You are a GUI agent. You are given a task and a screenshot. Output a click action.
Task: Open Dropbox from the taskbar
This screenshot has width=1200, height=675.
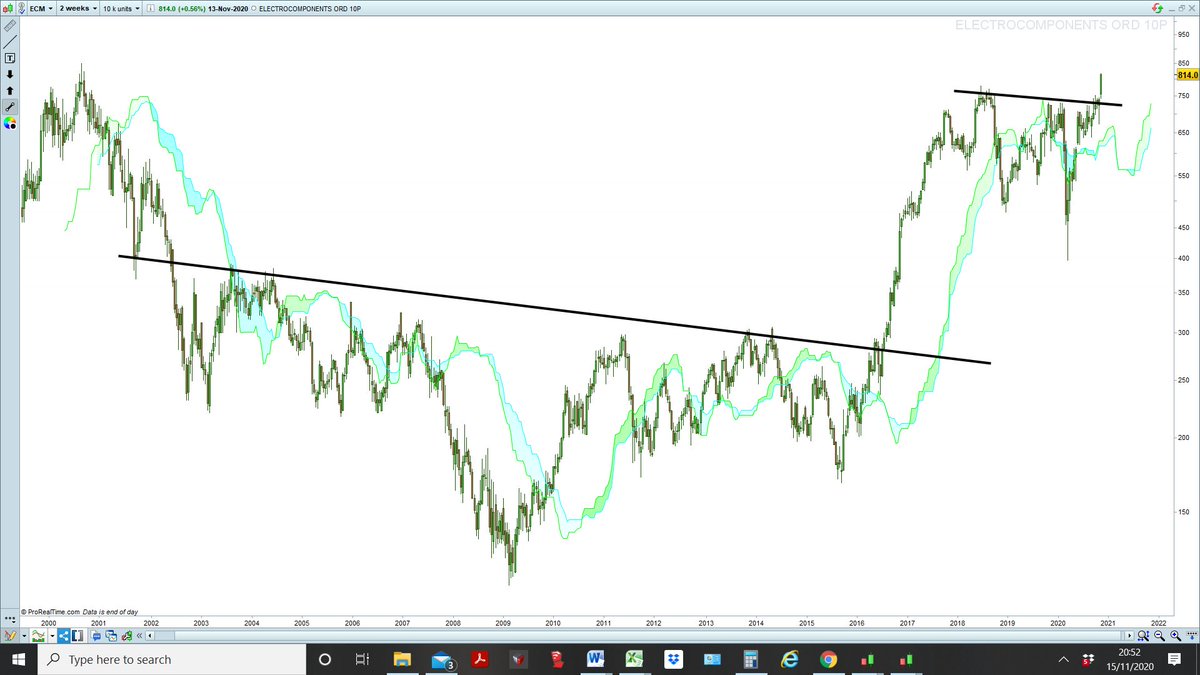[x=673, y=660]
